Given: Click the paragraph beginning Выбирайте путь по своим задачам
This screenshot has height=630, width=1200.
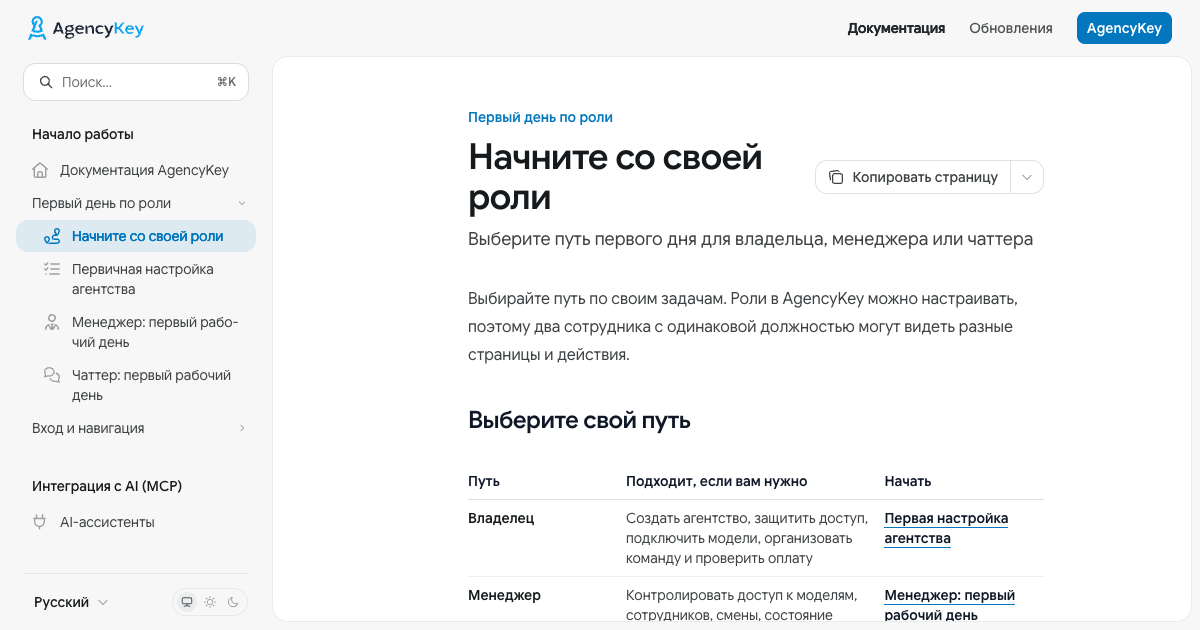Looking at the screenshot, I should 743,327.
